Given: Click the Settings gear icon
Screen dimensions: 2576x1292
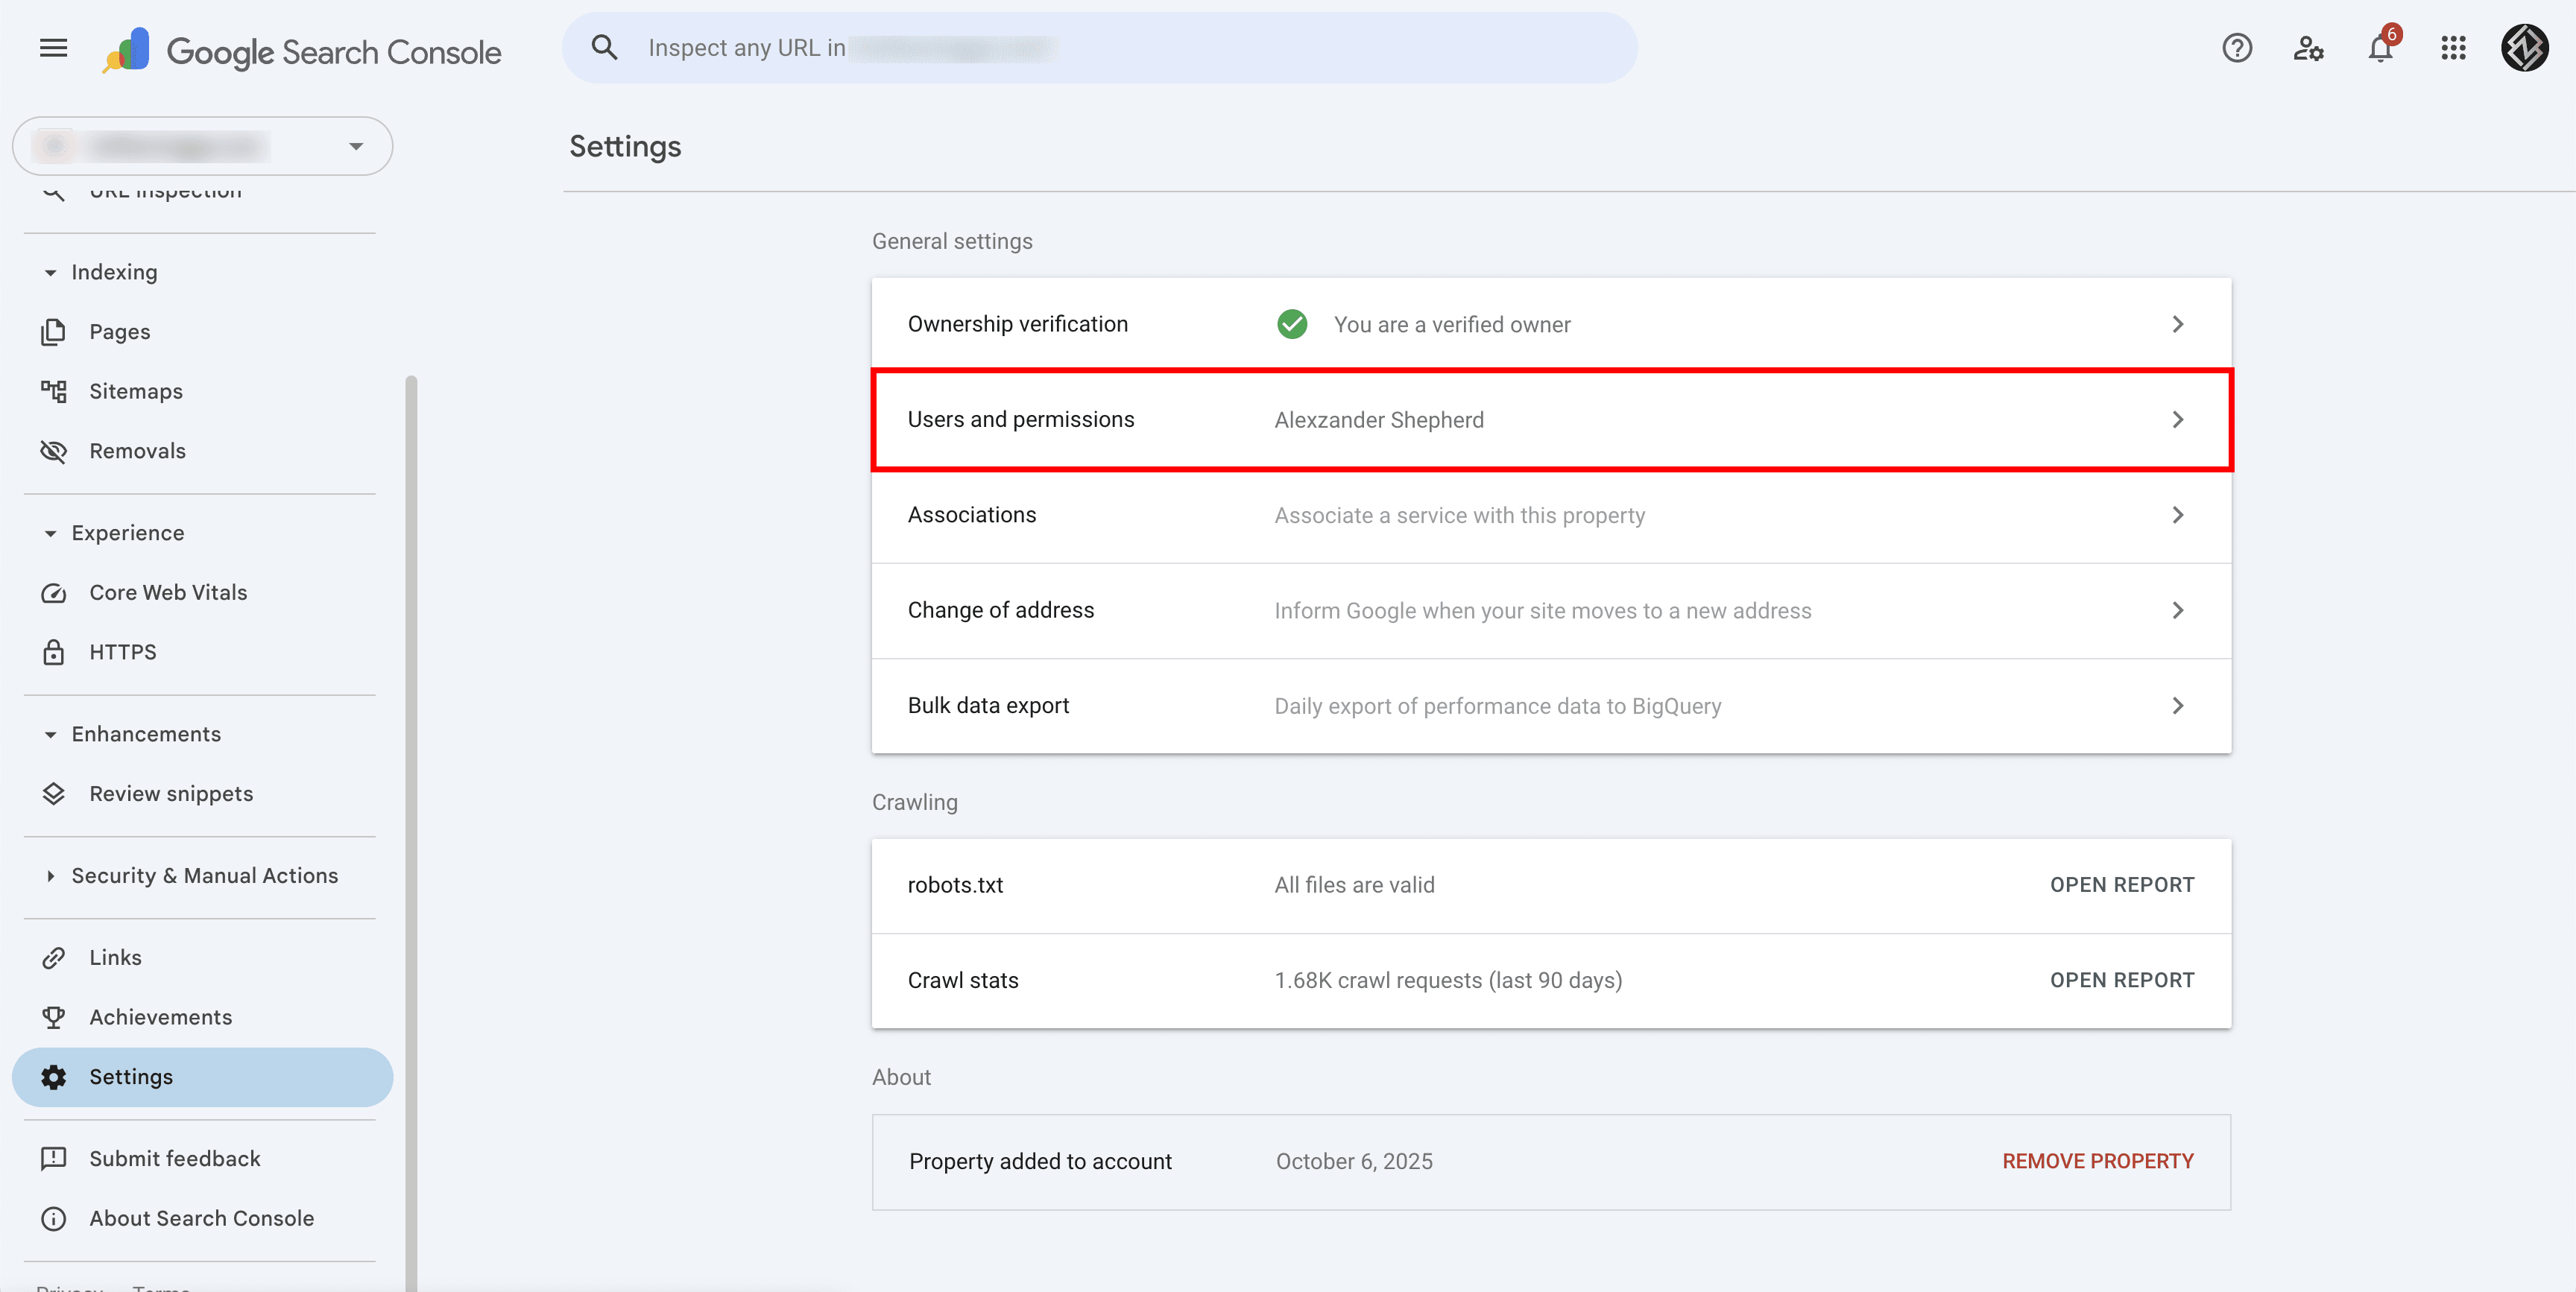Looking at the screenshot, I should tap(54, 1077).
